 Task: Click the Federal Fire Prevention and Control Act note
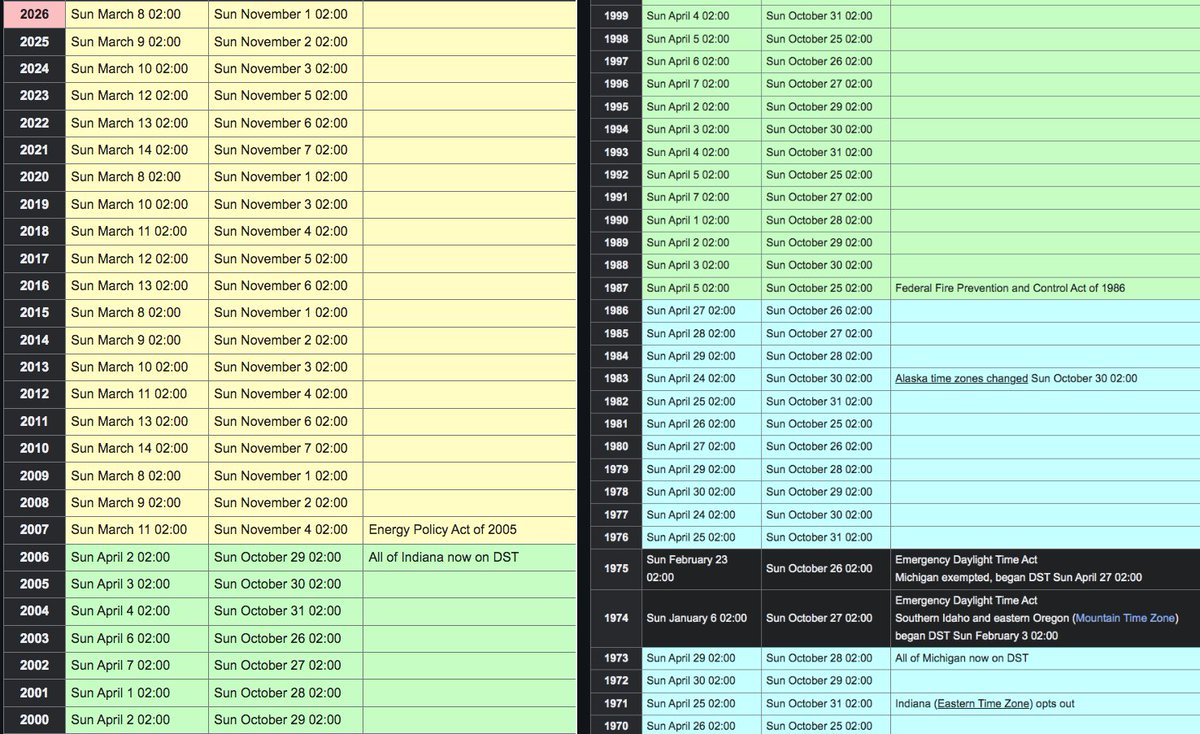[x=1010, y=288]
